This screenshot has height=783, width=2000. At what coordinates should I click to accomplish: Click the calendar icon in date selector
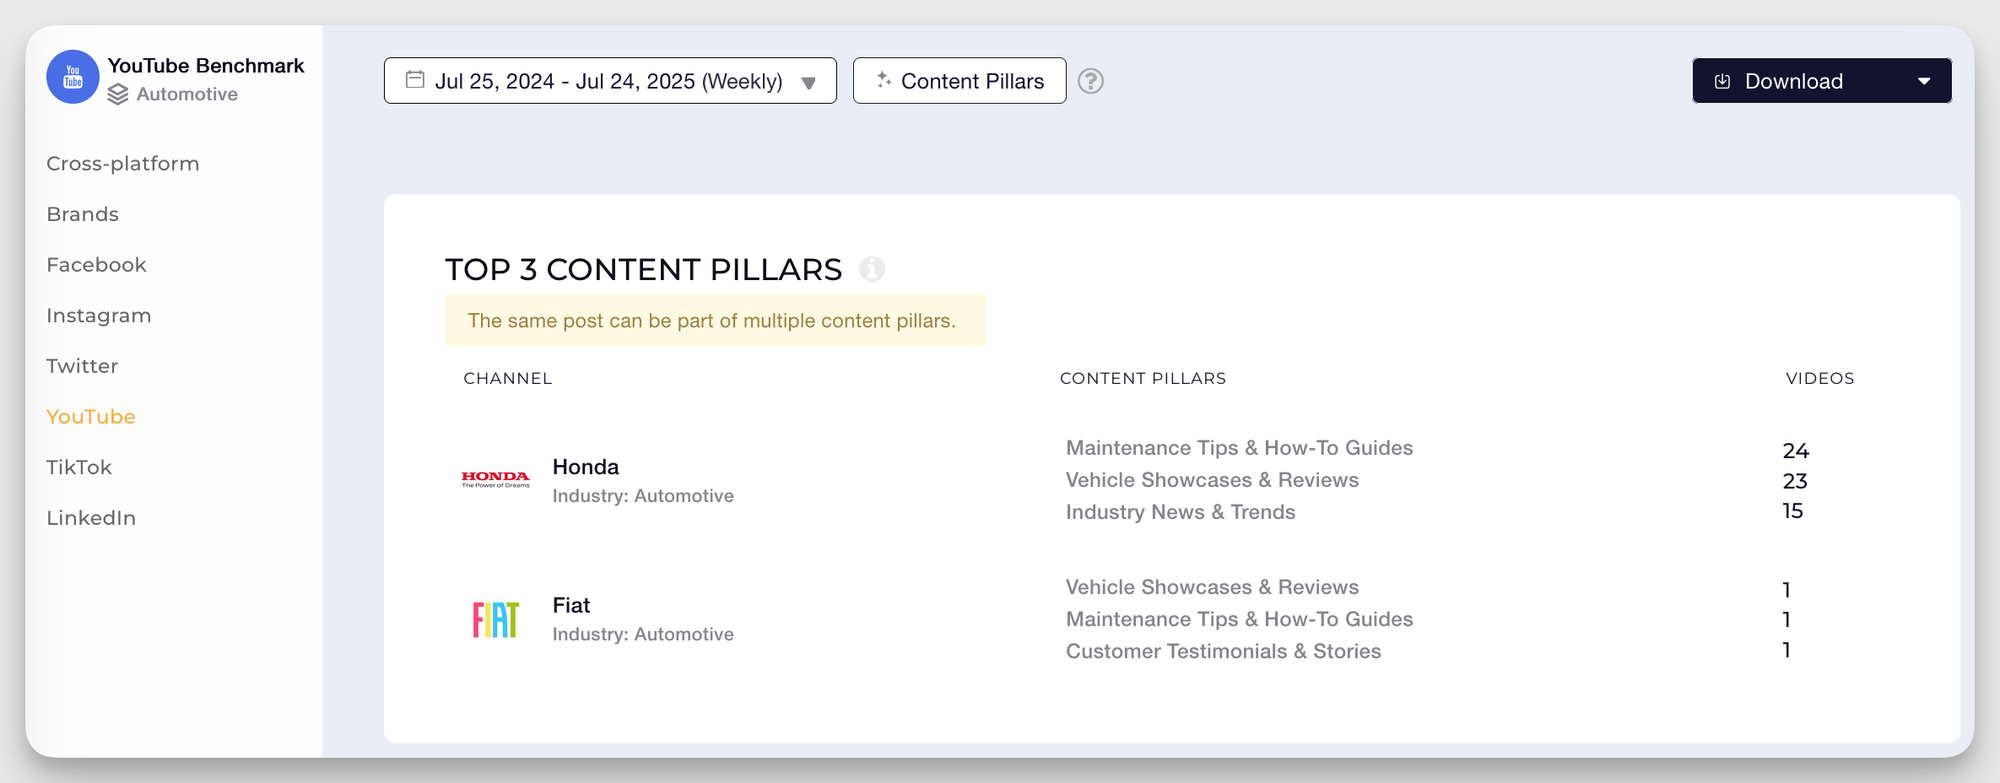[415, 80]
